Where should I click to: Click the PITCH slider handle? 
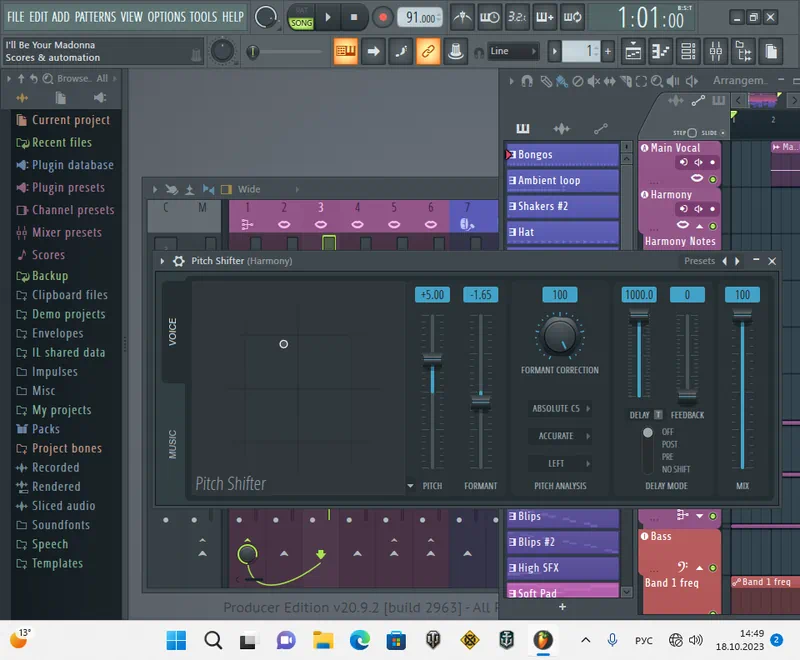[432, 360]
